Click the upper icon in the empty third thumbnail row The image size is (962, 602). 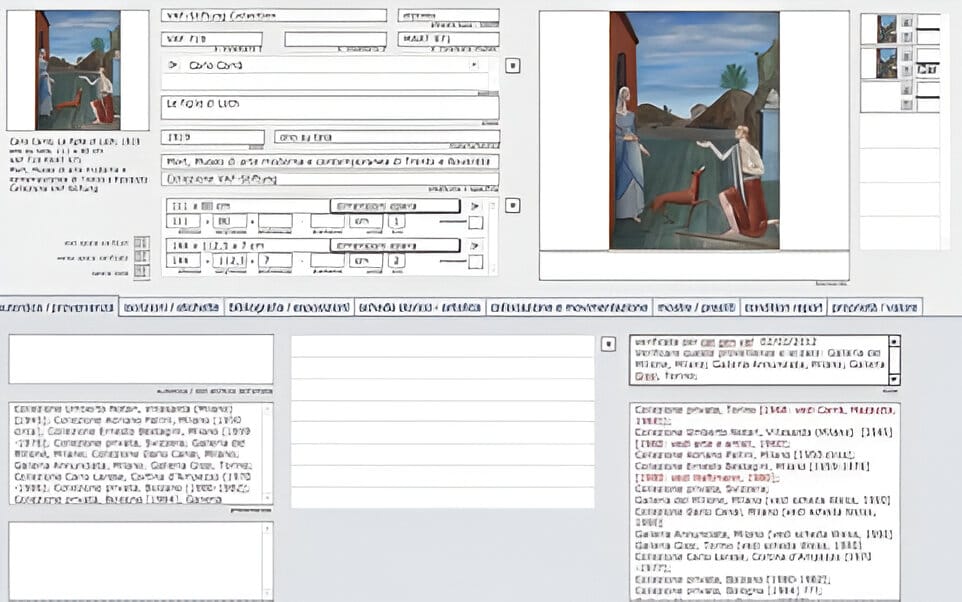coord(907,89)
